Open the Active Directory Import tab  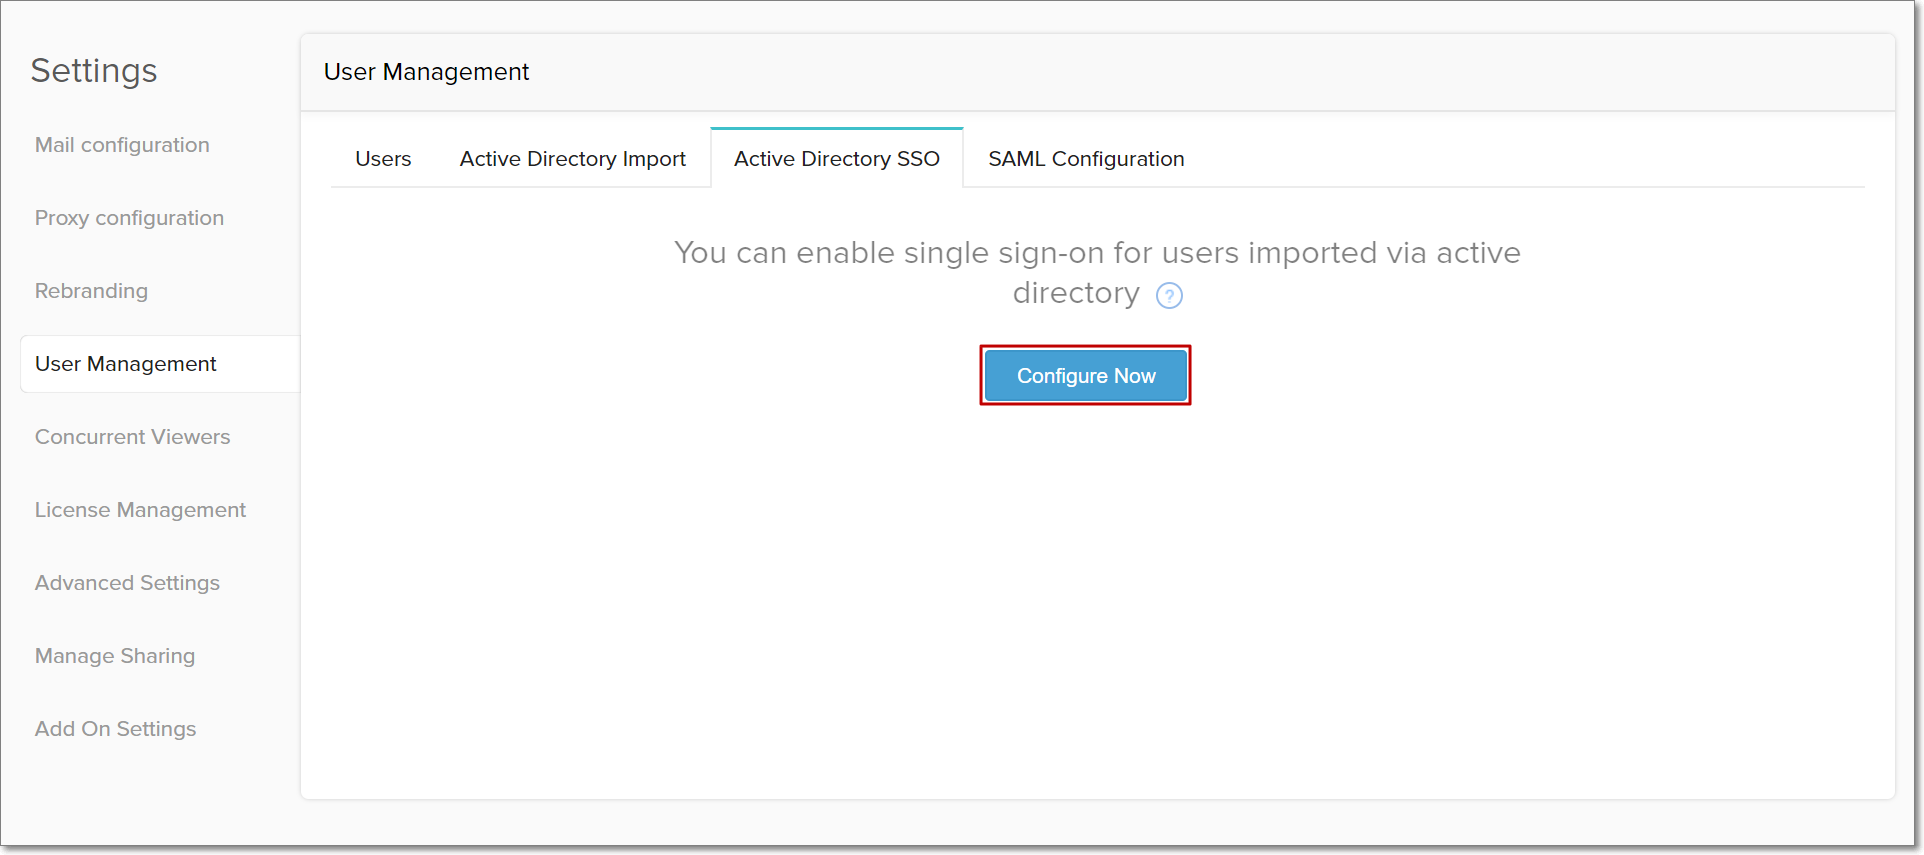point(573,159)
